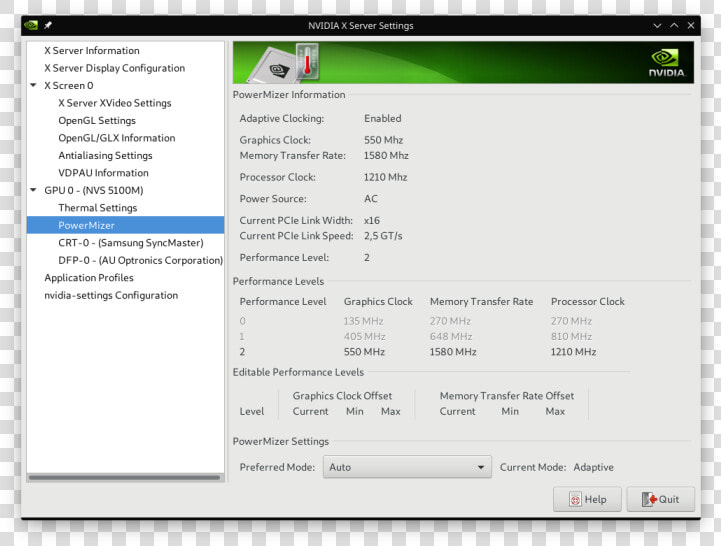Open the Preferred Mode dropdown set to Auto
Viewport: 721px width, 546px height.
(407, 467)
